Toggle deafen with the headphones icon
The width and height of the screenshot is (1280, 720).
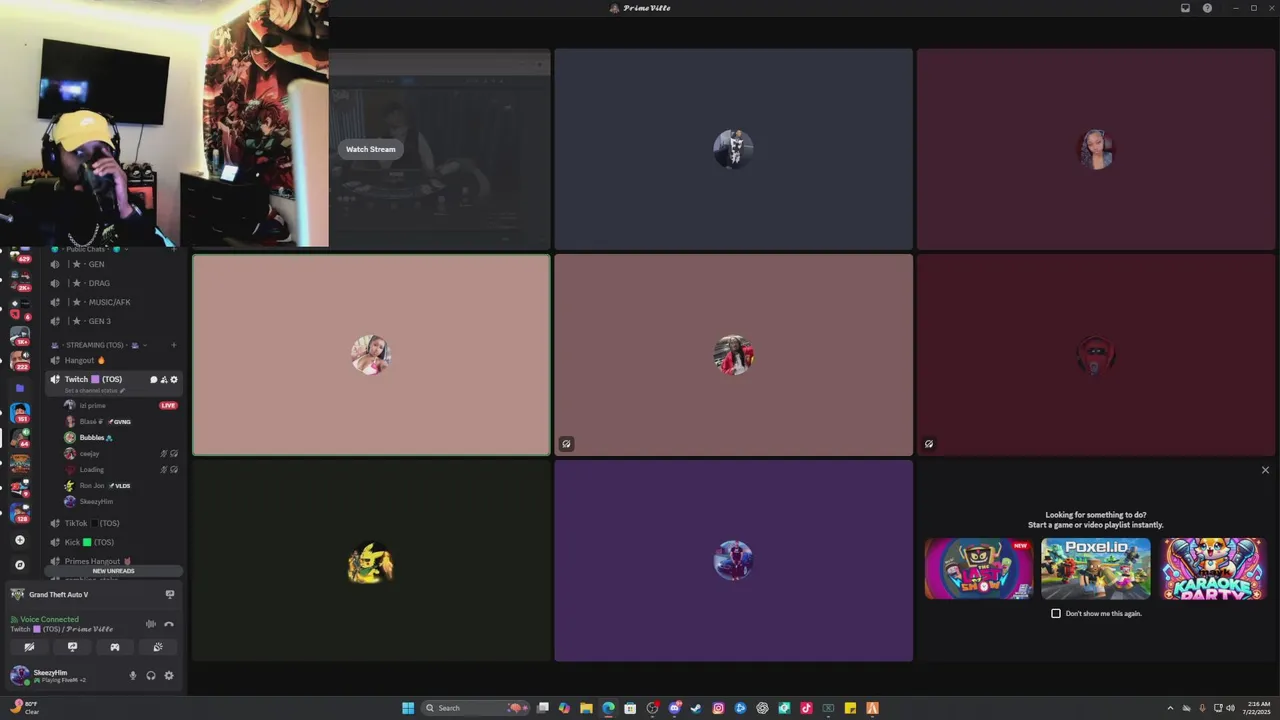(151, 676)
